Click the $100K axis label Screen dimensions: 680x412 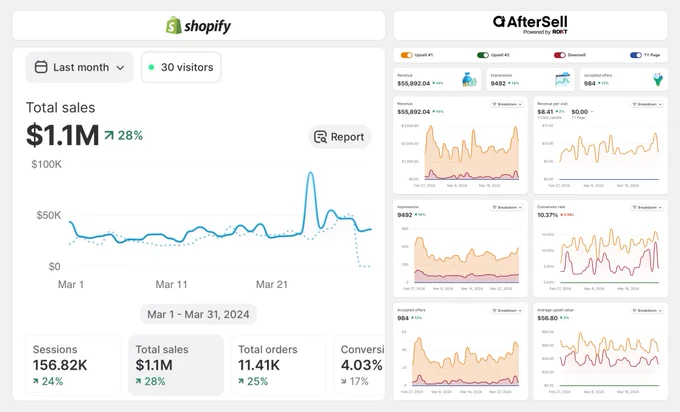pyautogui.click(x=46, y=164)
